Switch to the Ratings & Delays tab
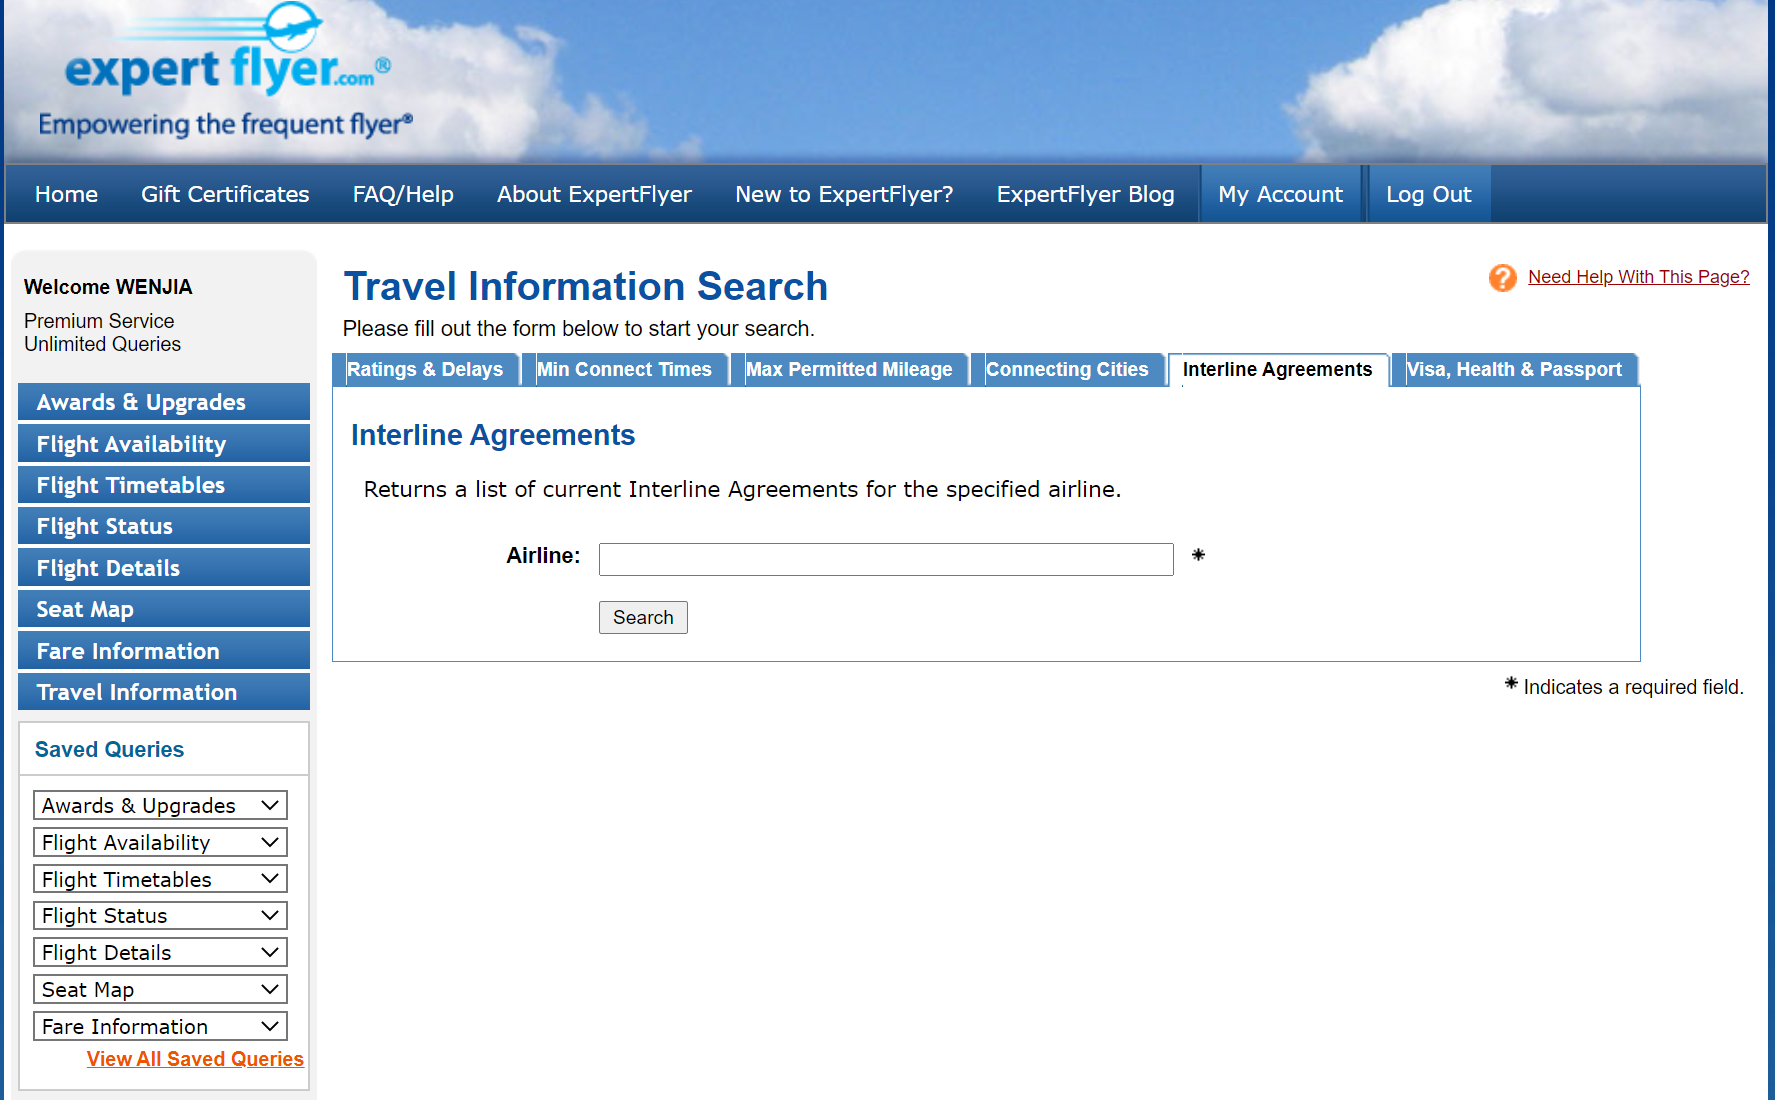1775x1100 pixels. click(425, 370)
